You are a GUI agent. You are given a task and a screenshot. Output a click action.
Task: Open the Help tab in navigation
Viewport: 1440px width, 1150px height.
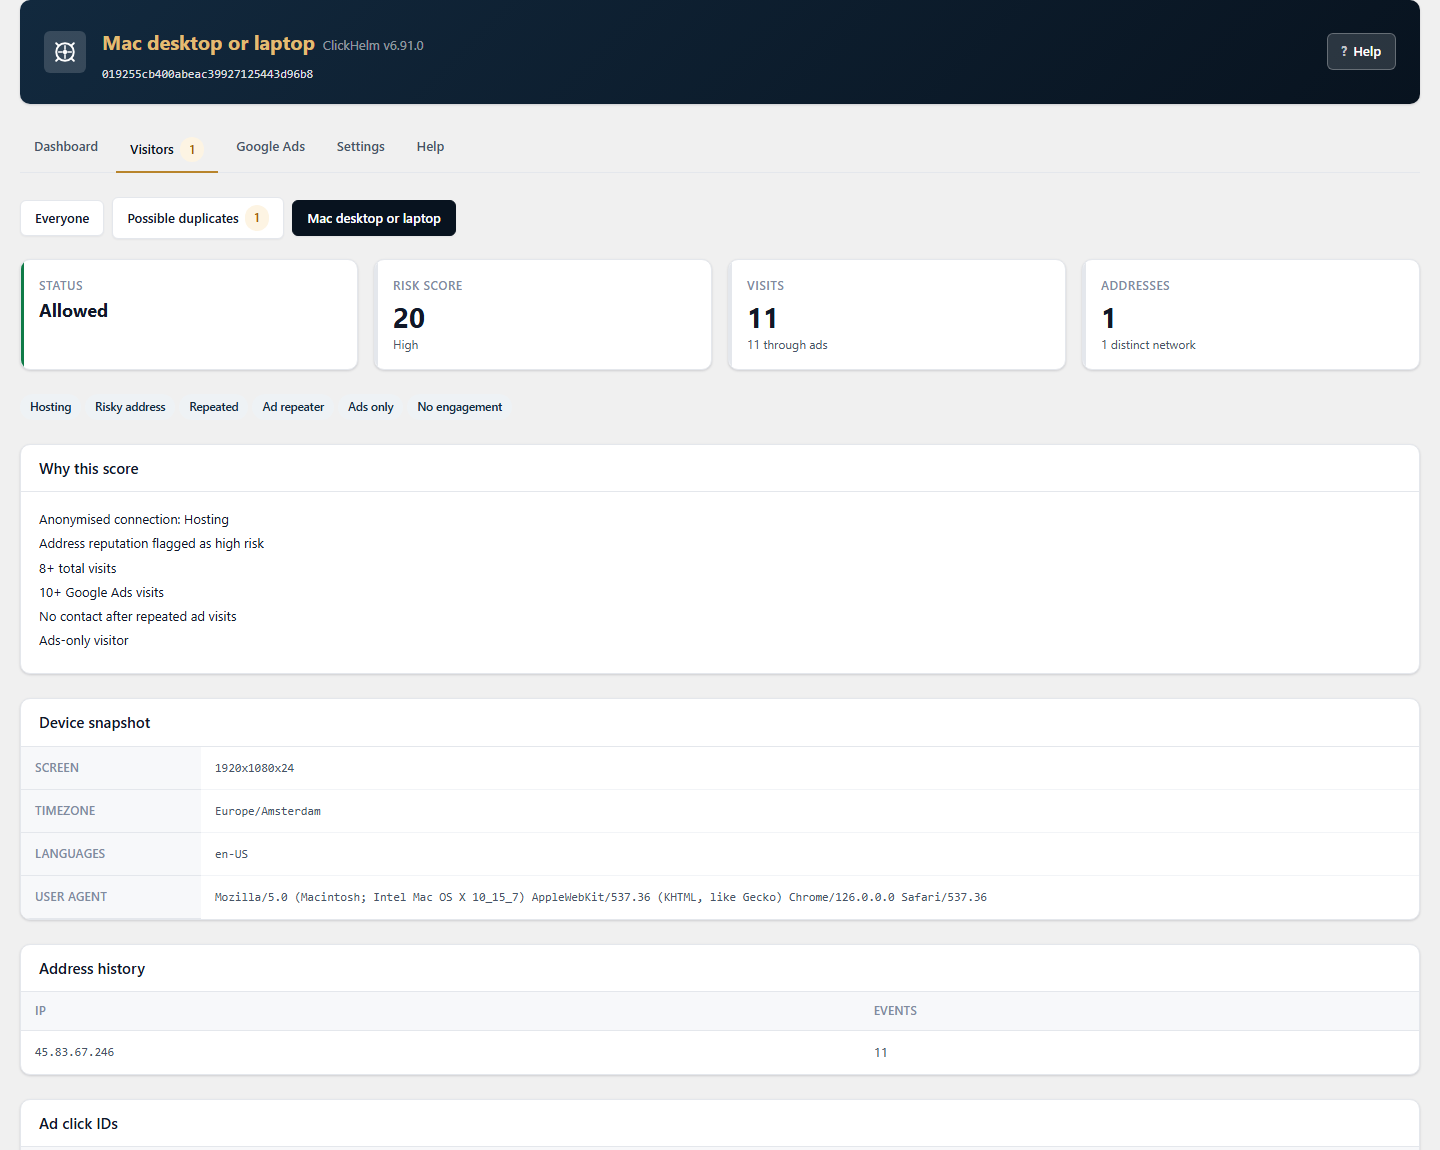click(x=430, y=147)
